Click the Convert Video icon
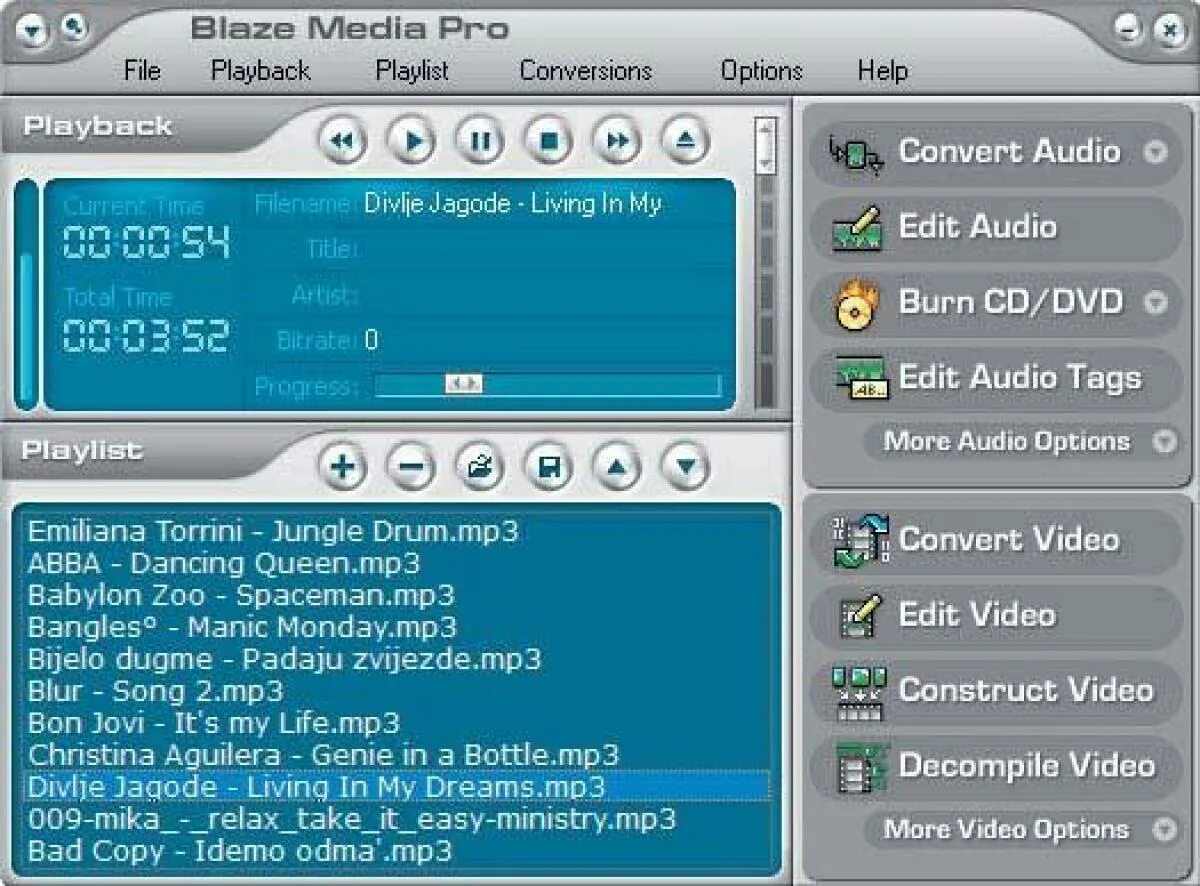This screenshot has height=886, width=1200. click(860, 541)
